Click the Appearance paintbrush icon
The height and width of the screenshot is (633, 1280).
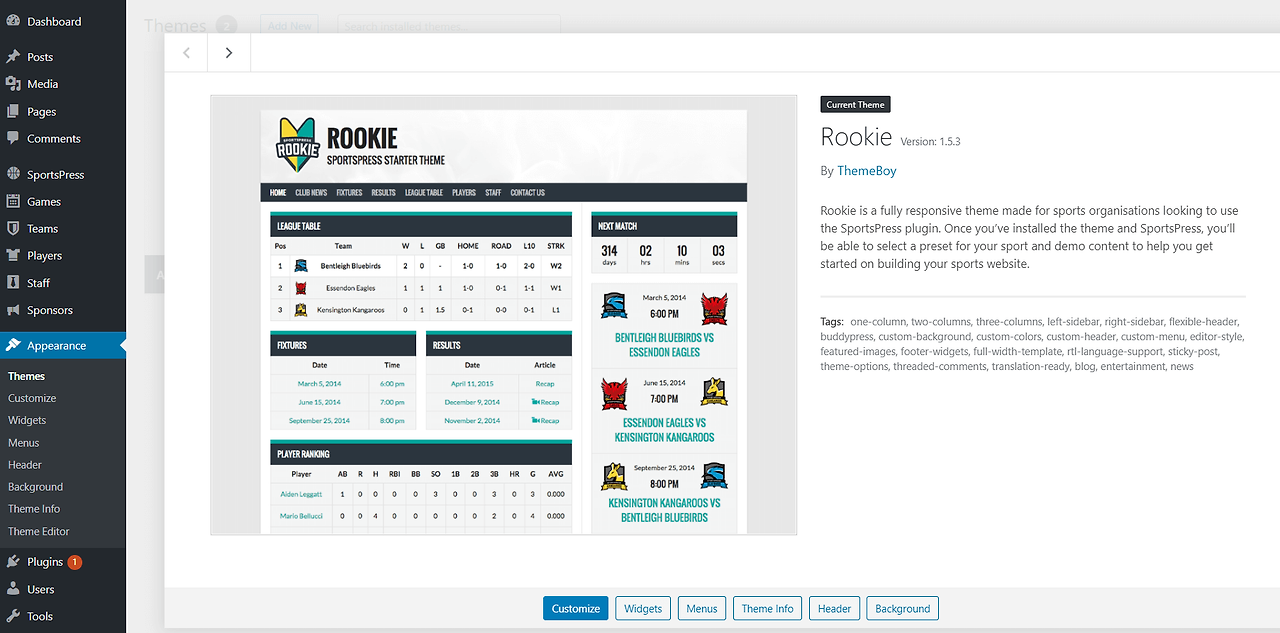[x=13, y=345]
